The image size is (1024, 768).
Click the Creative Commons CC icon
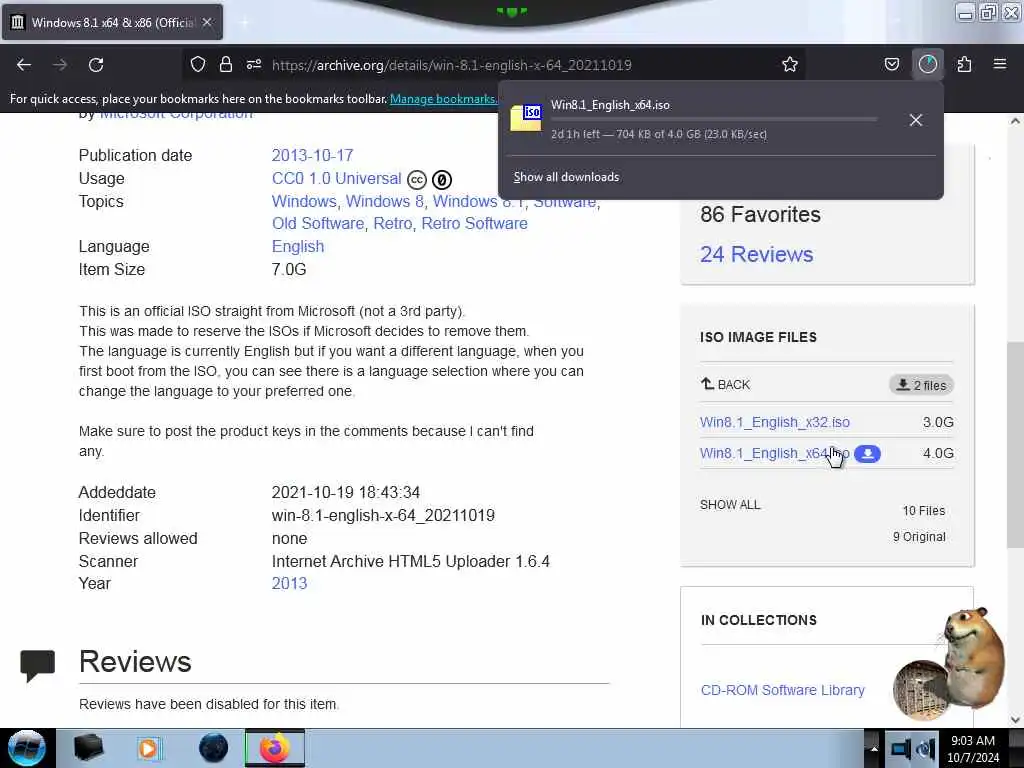click(x=417, y=180)
